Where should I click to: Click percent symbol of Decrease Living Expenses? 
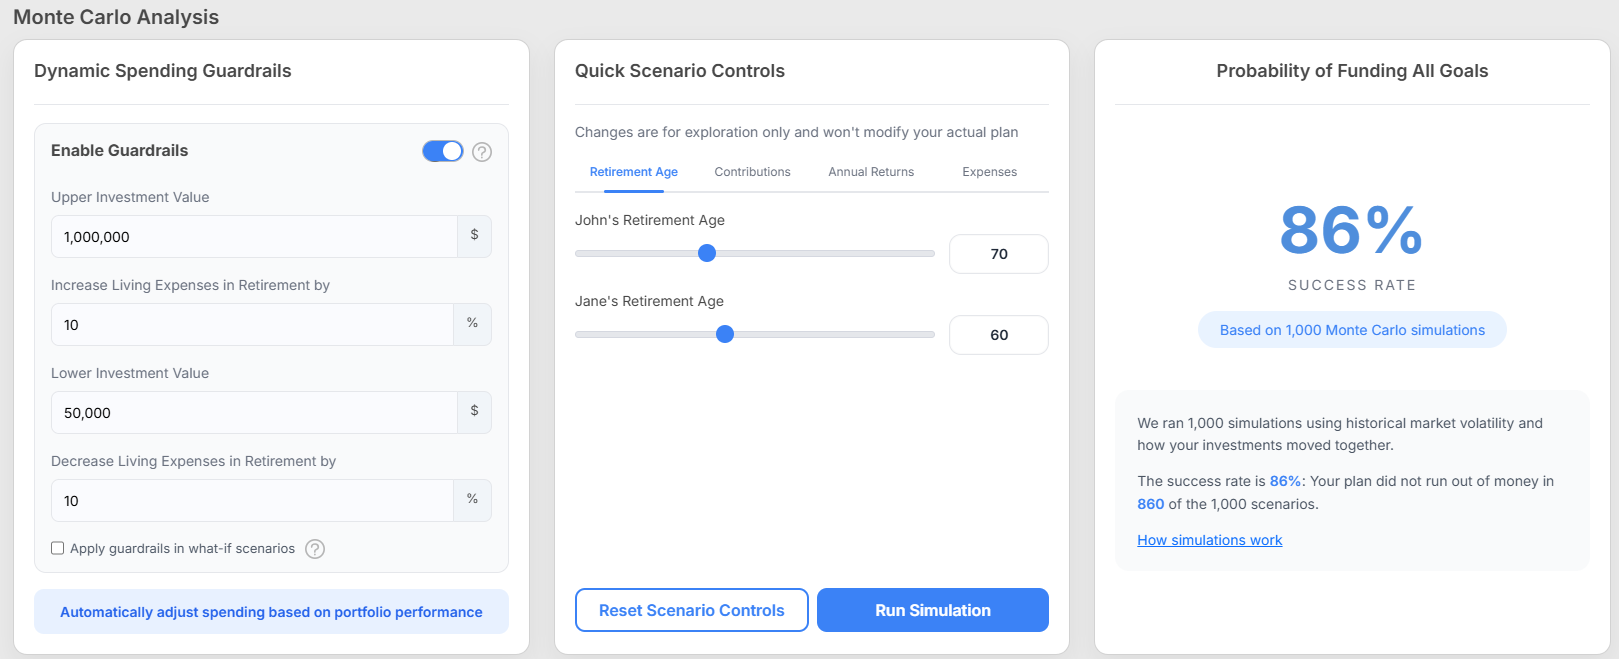tap(472, 500)
